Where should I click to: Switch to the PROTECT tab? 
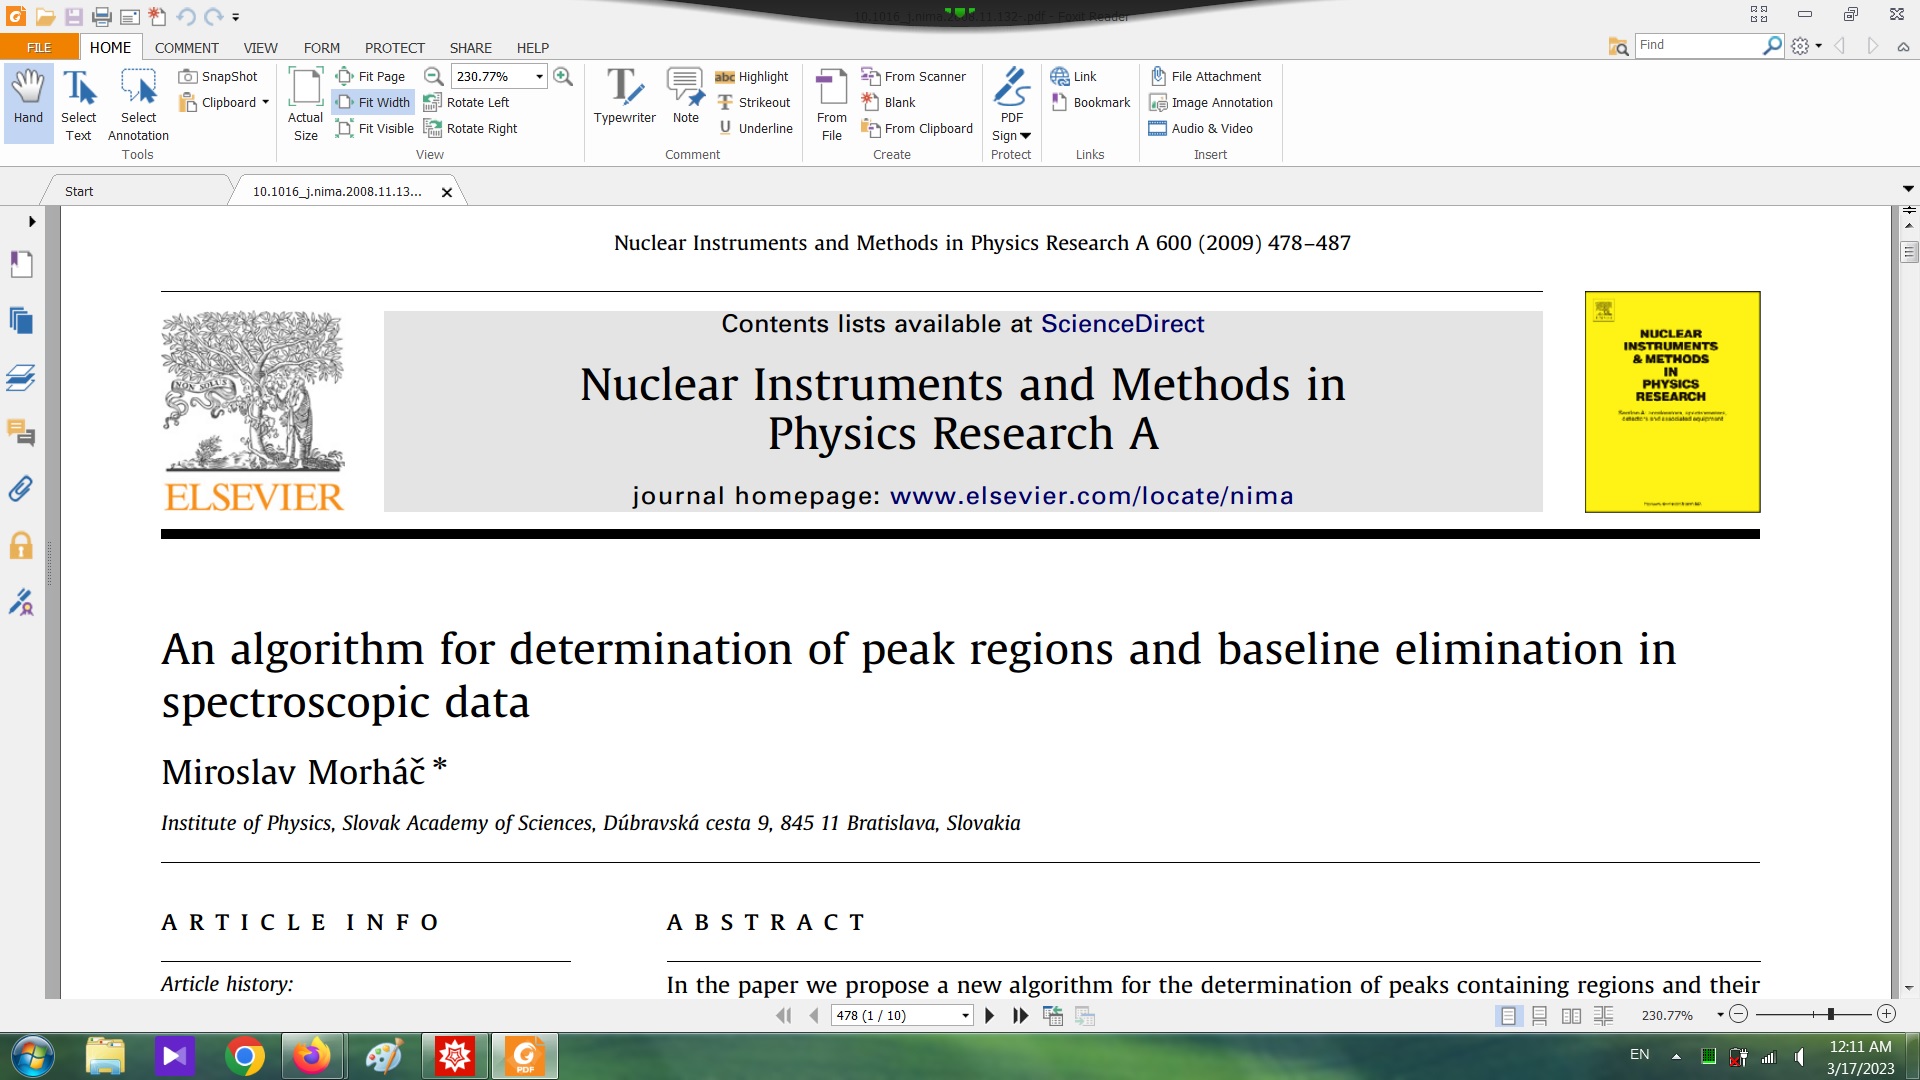point(394,47)
